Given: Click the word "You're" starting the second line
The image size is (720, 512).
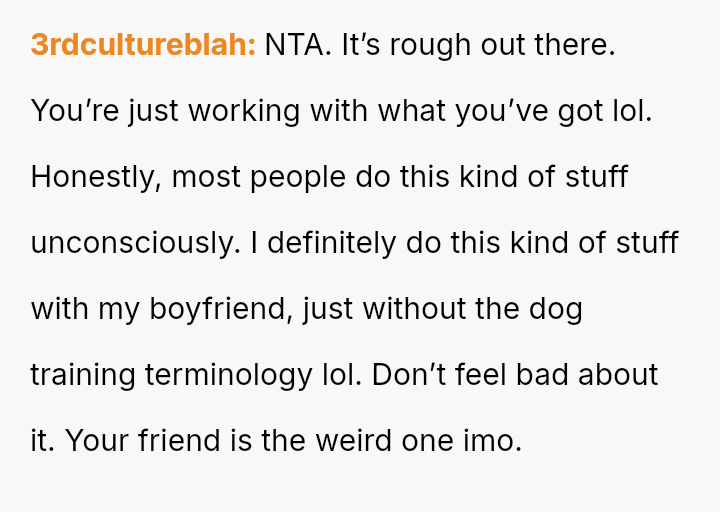Looking at the screenshot, I should tap(66, 111).
